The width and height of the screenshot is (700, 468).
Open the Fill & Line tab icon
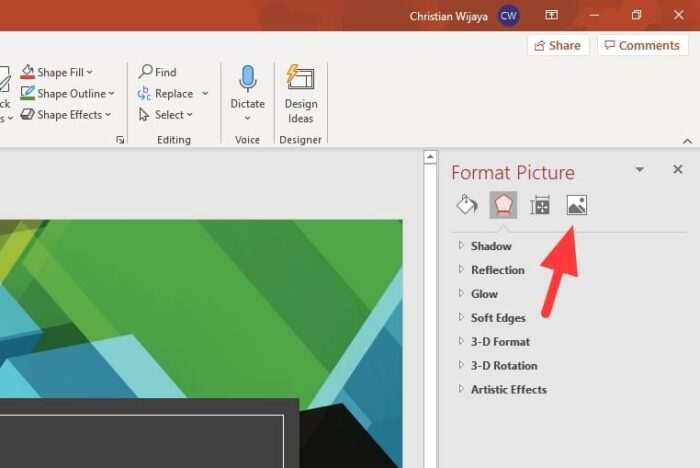(x=467, y=205)
